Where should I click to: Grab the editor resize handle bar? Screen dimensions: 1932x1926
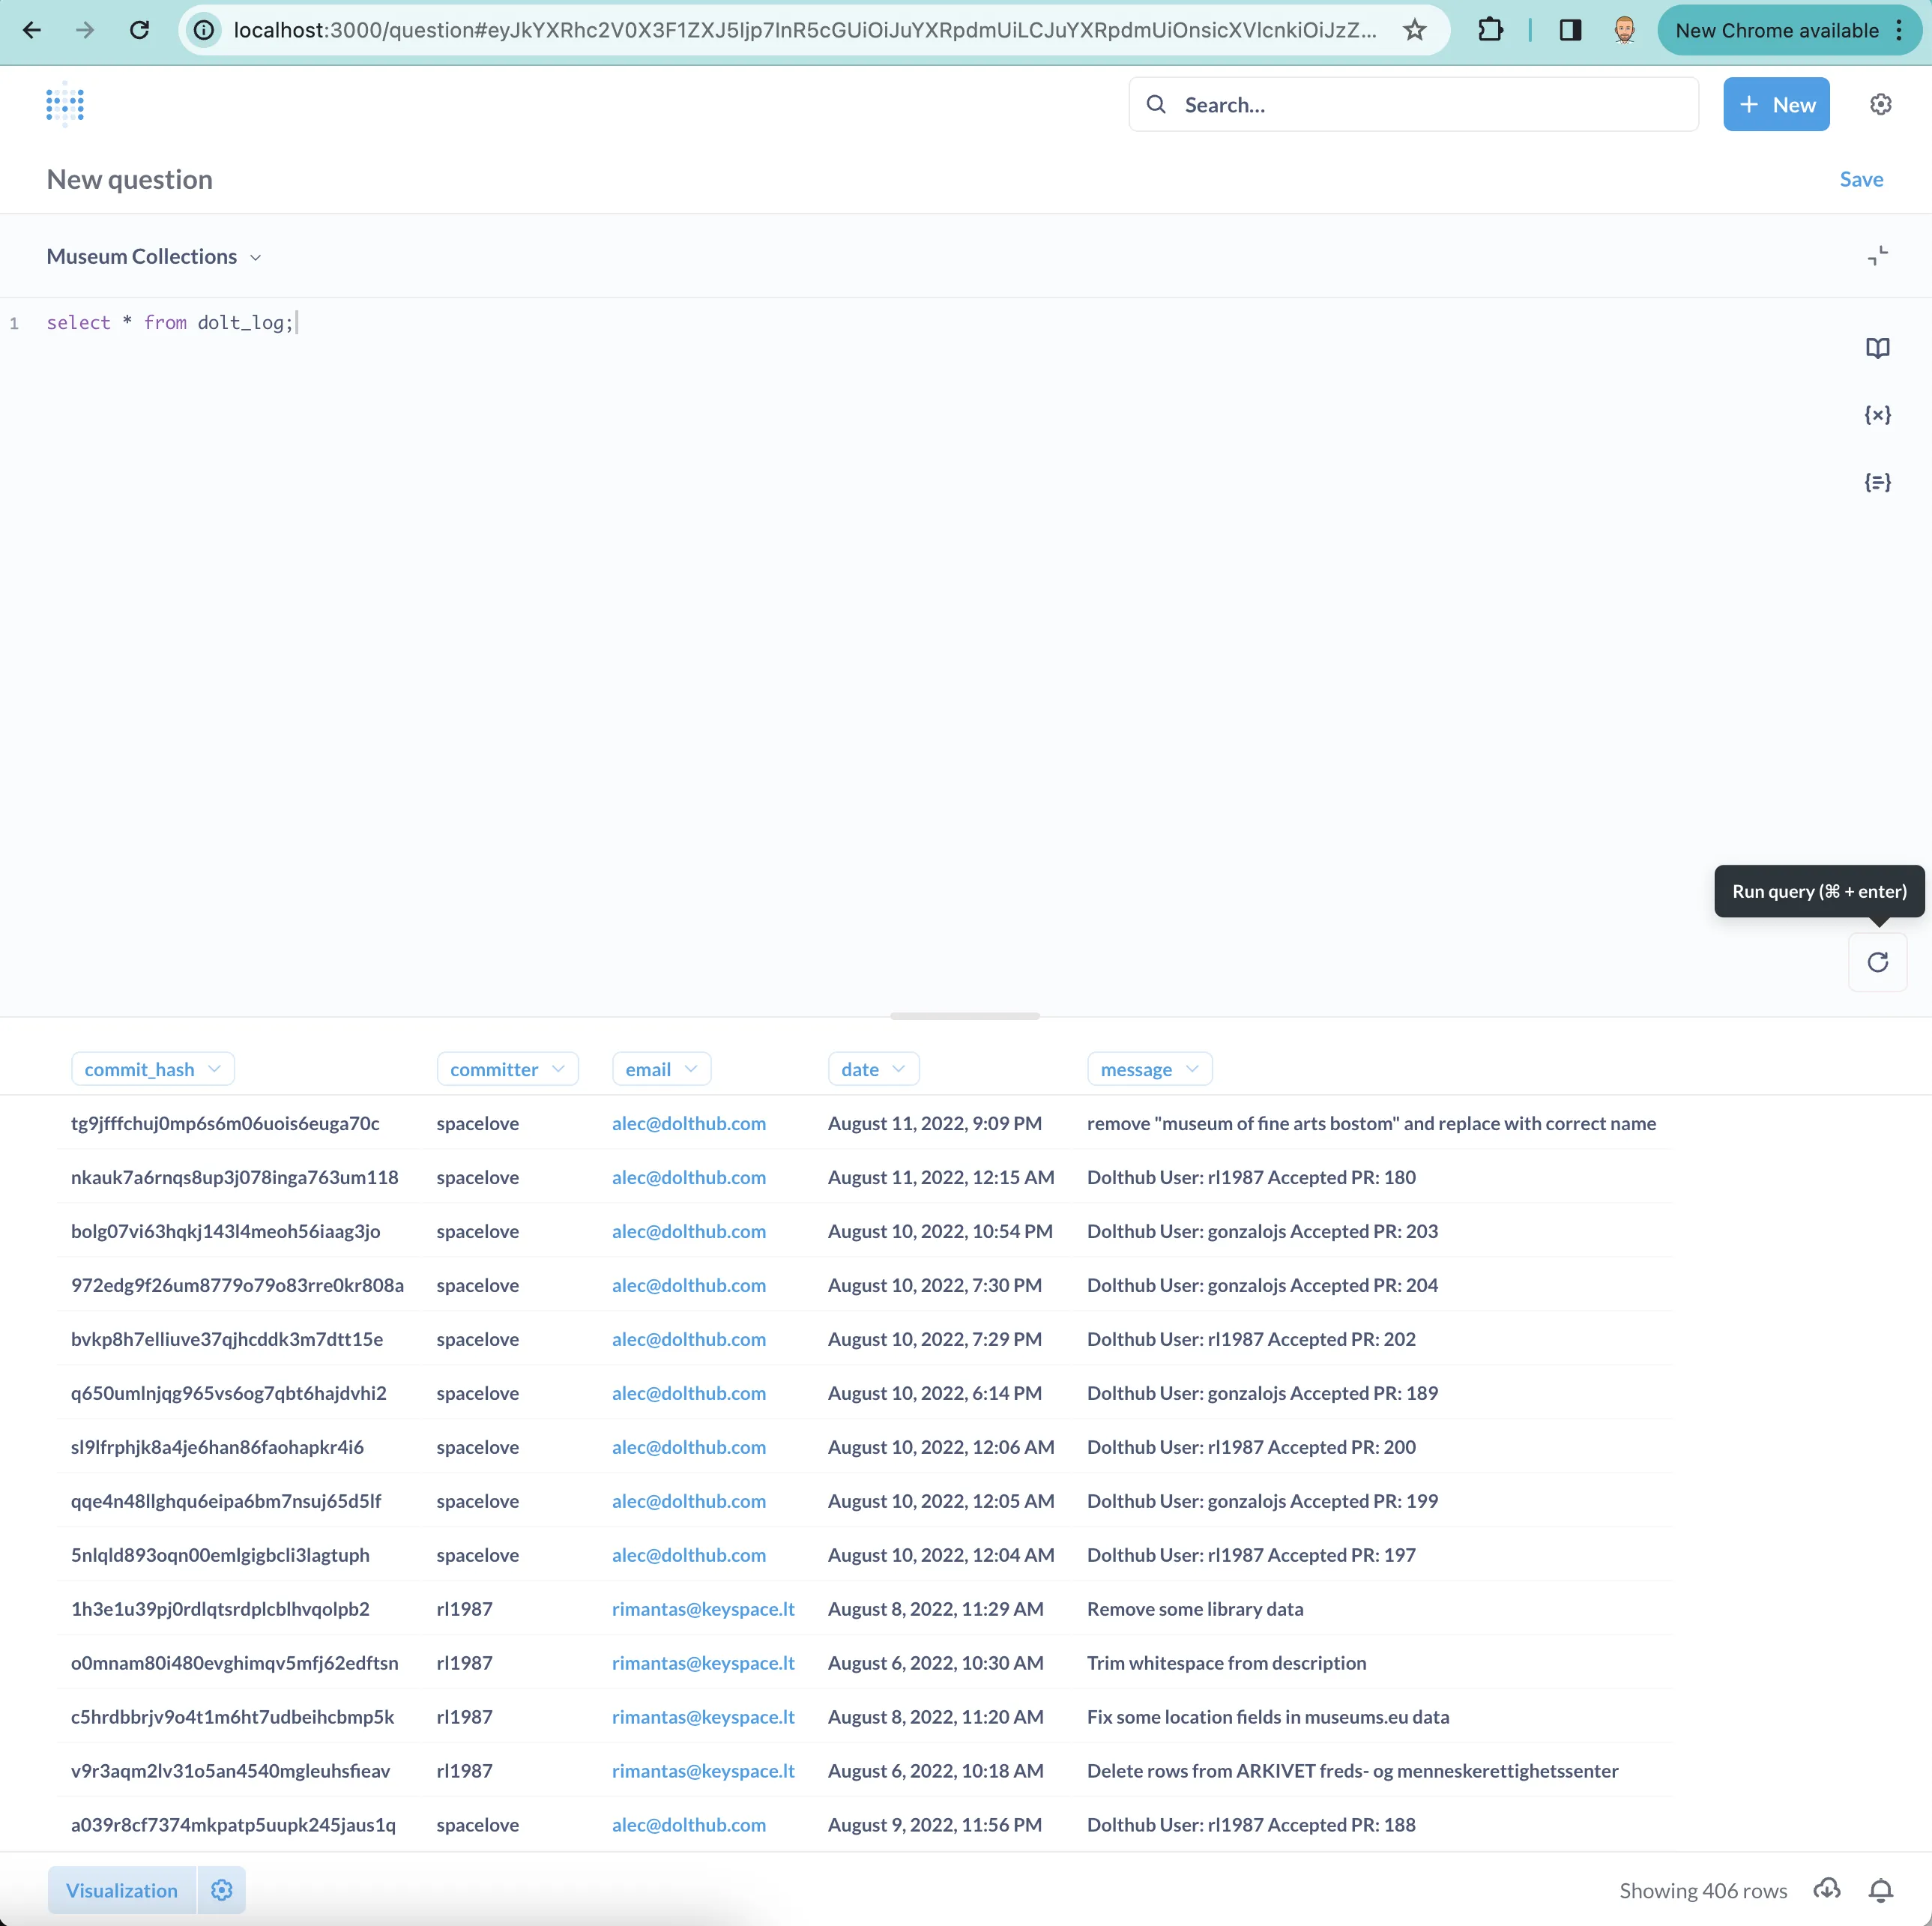coord(964,1016)
